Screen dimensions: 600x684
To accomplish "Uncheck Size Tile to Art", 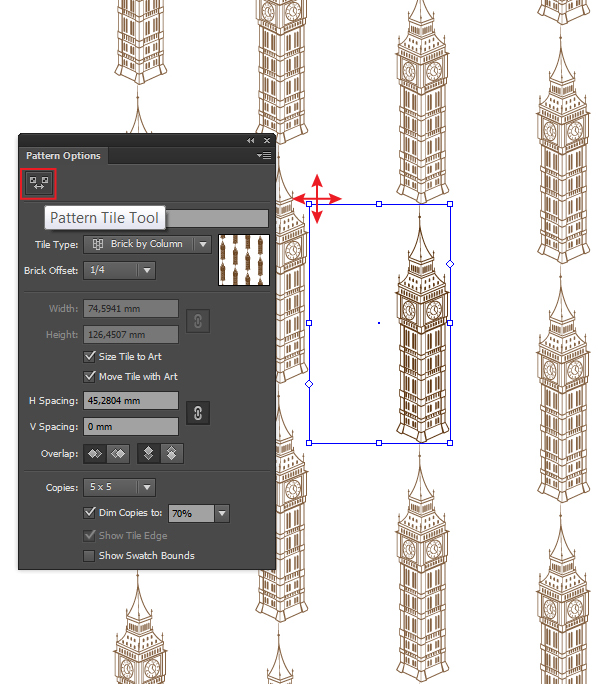I will coord(89,356).
